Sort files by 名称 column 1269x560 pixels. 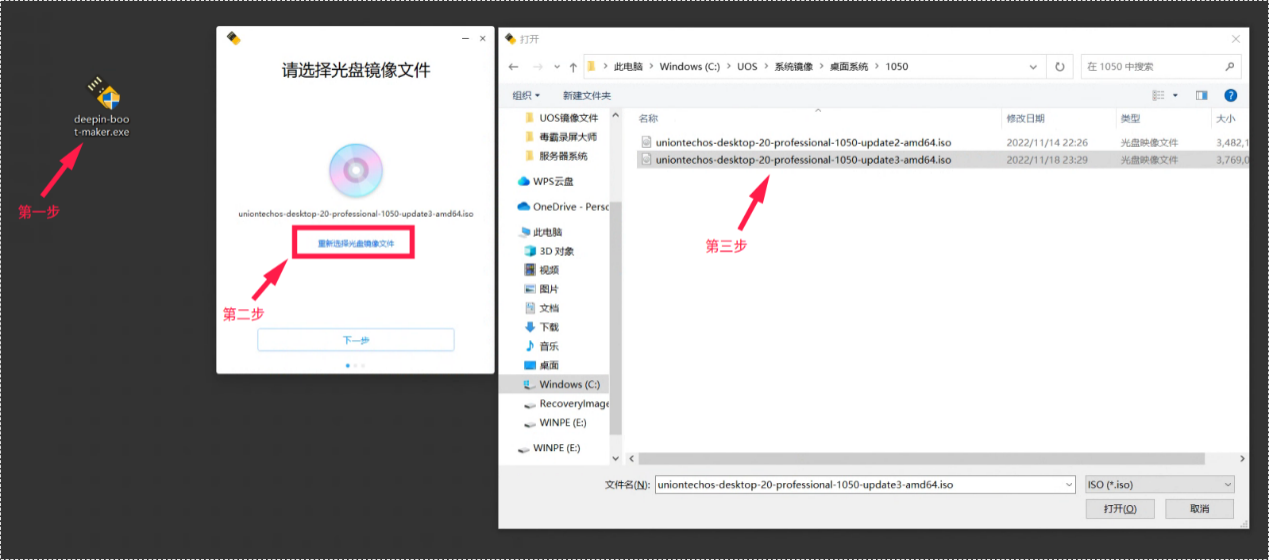649,118
